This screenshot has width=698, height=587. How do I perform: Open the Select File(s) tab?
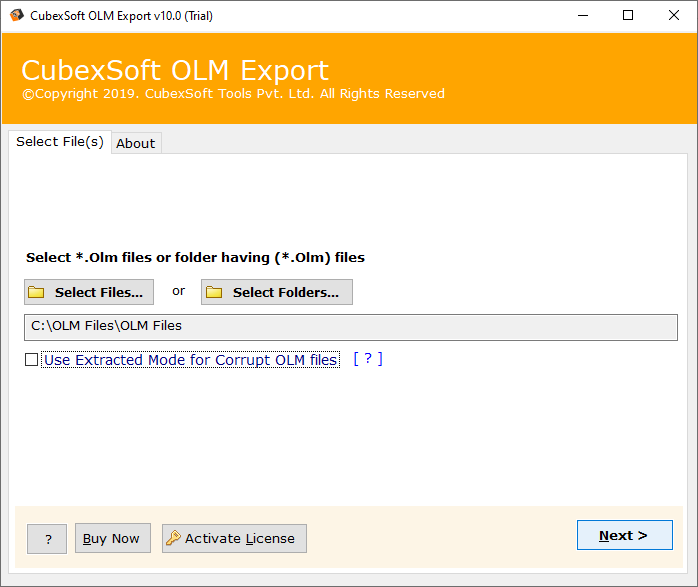click(60, 142)
